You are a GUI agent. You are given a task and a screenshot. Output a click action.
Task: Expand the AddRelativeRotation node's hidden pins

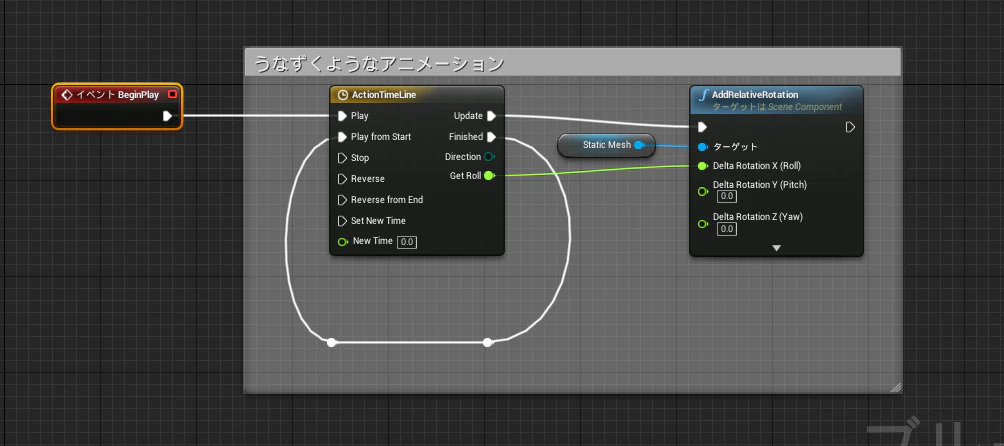coord(777,248)
